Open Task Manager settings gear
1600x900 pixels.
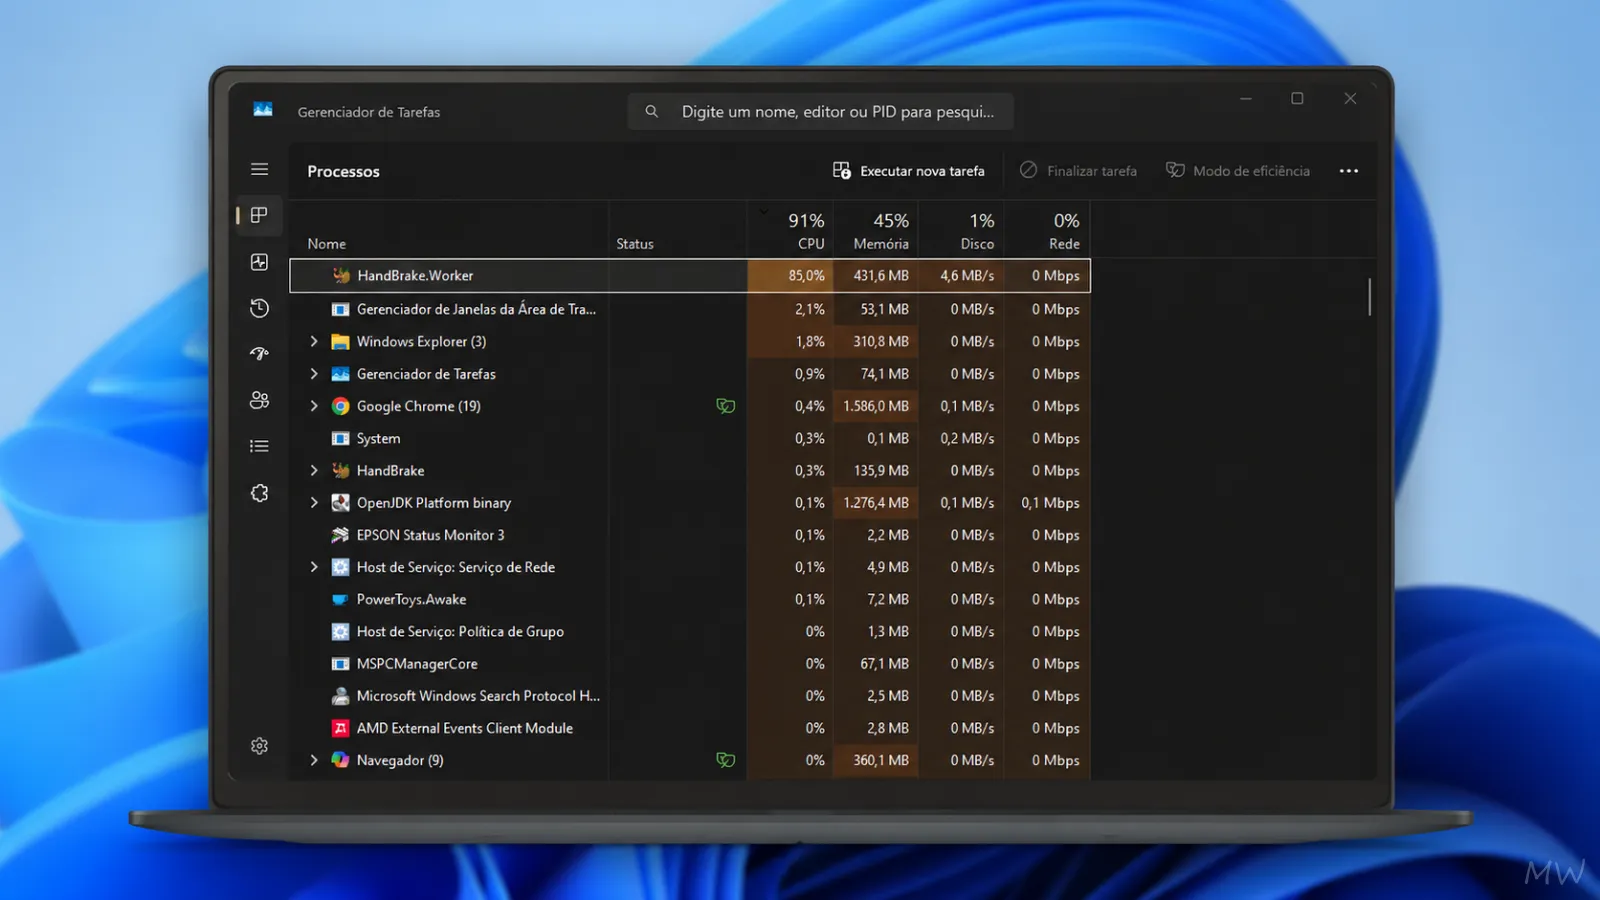tap(259, 746)
